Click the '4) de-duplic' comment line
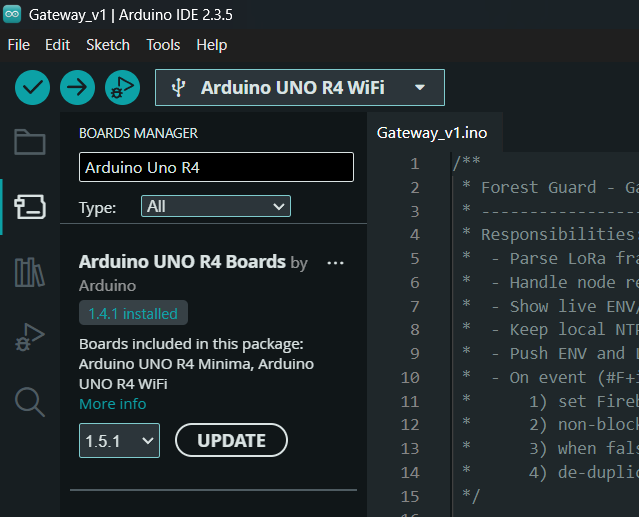639x517 pixels. click(550, 473)
